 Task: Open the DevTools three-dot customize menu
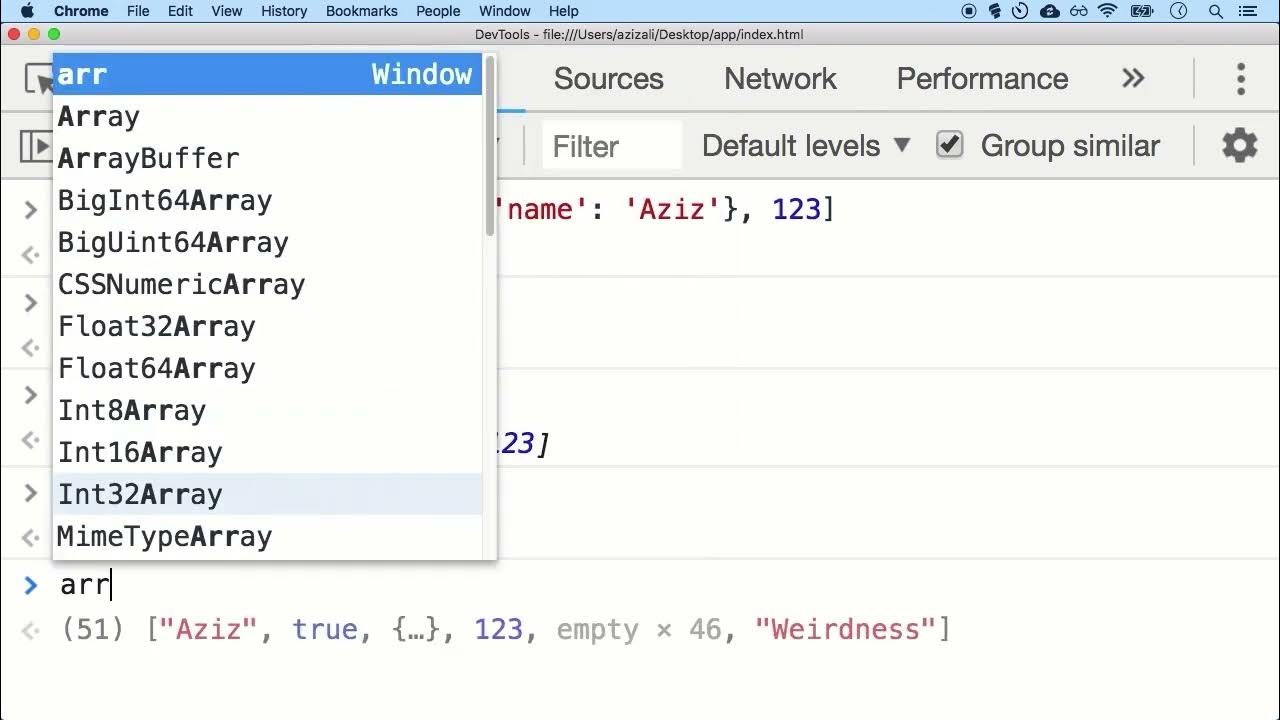click(x=1240, y=79)
